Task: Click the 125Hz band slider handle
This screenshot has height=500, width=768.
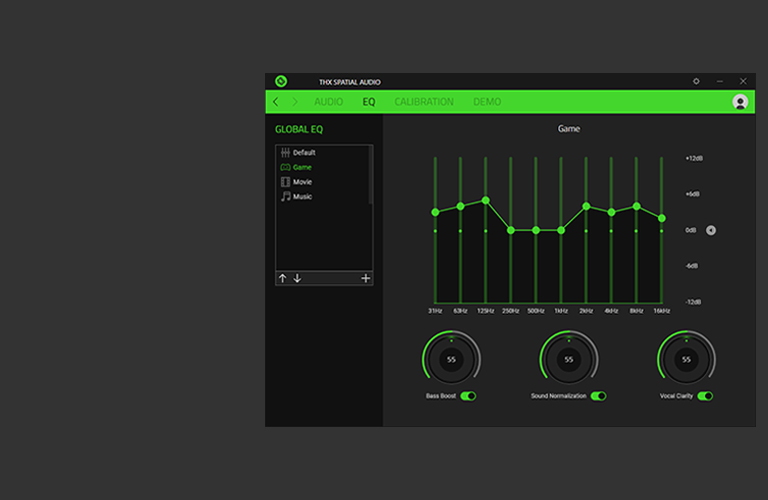Action: pos(485,200)
